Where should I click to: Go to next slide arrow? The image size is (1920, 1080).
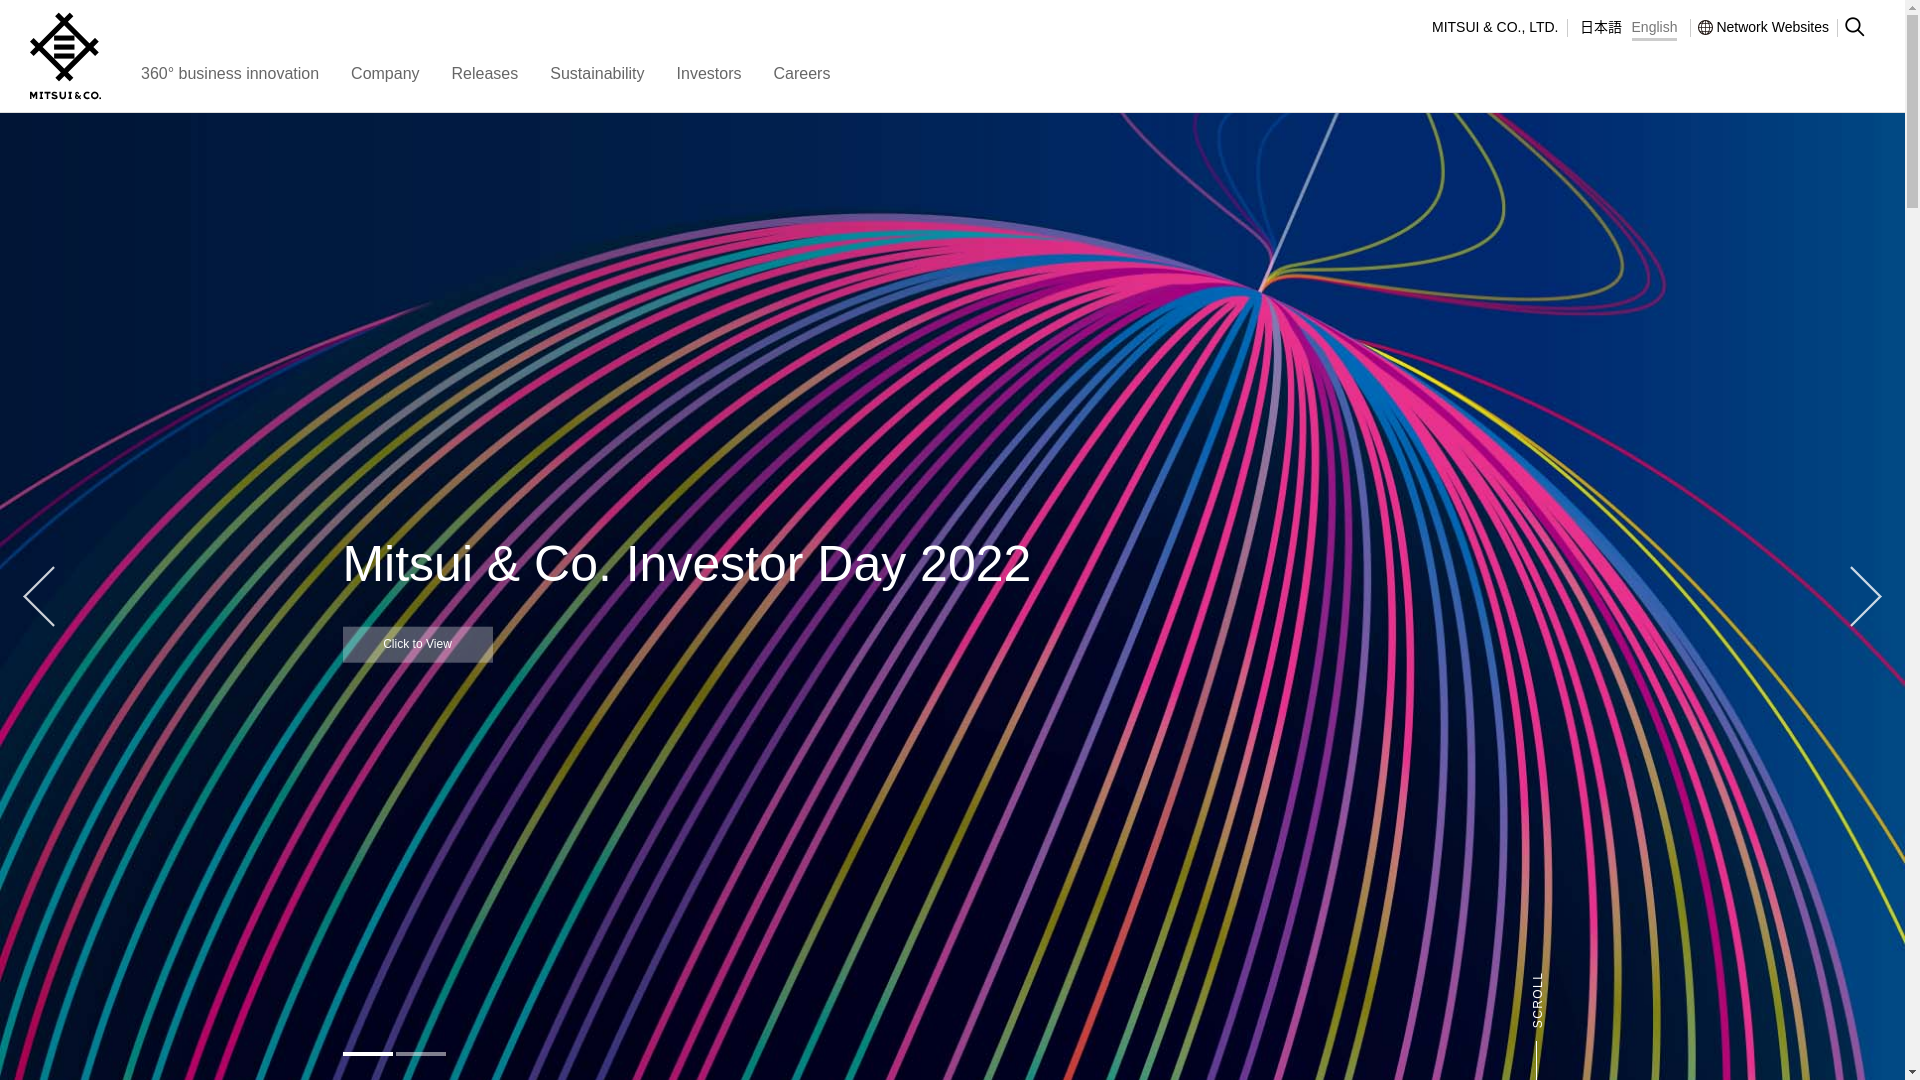pos(1865,596)
